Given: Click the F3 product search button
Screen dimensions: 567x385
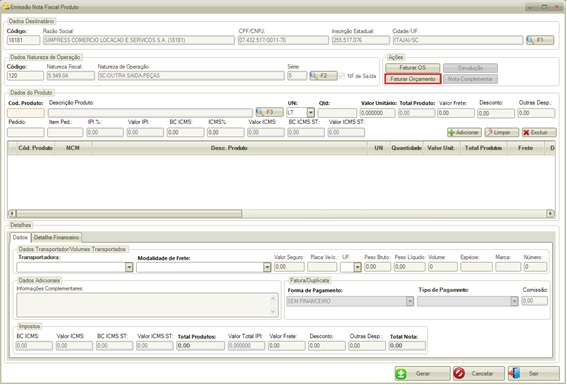Looking at the screenshot, I should pos(269,112).
